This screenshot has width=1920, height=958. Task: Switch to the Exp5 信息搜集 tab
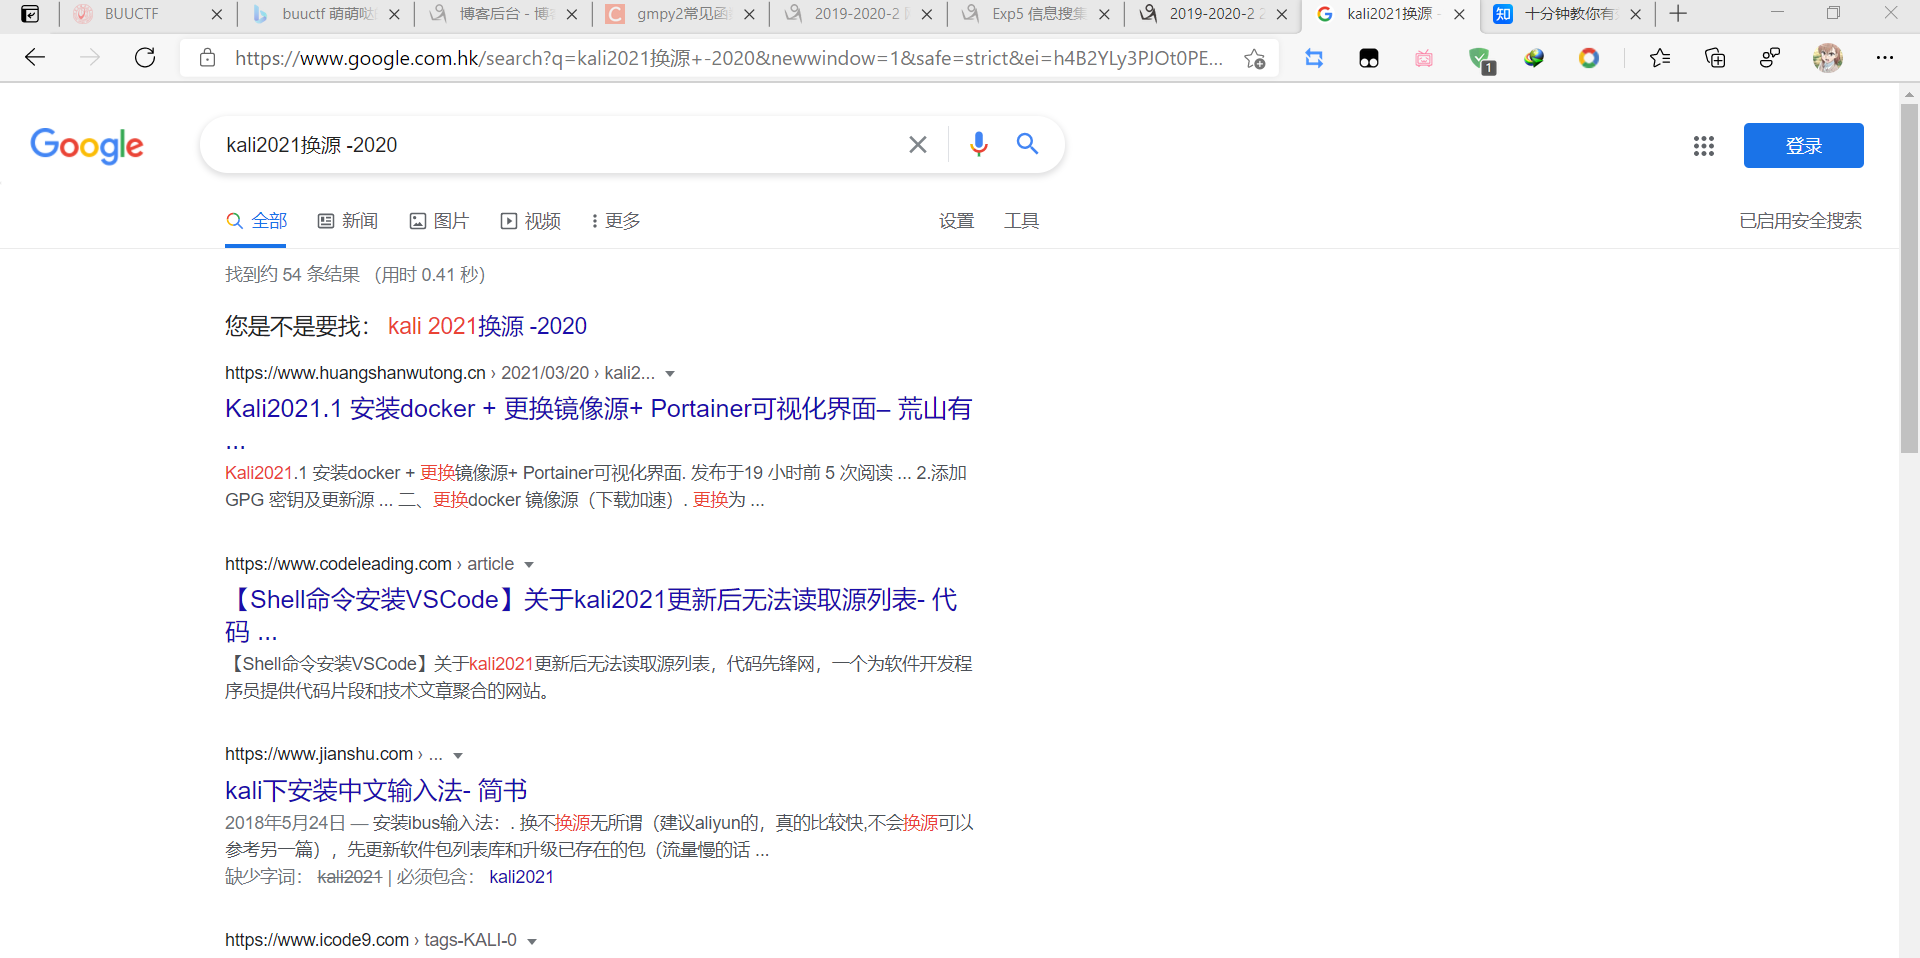pyautogui.click(x=1035, y=14)
